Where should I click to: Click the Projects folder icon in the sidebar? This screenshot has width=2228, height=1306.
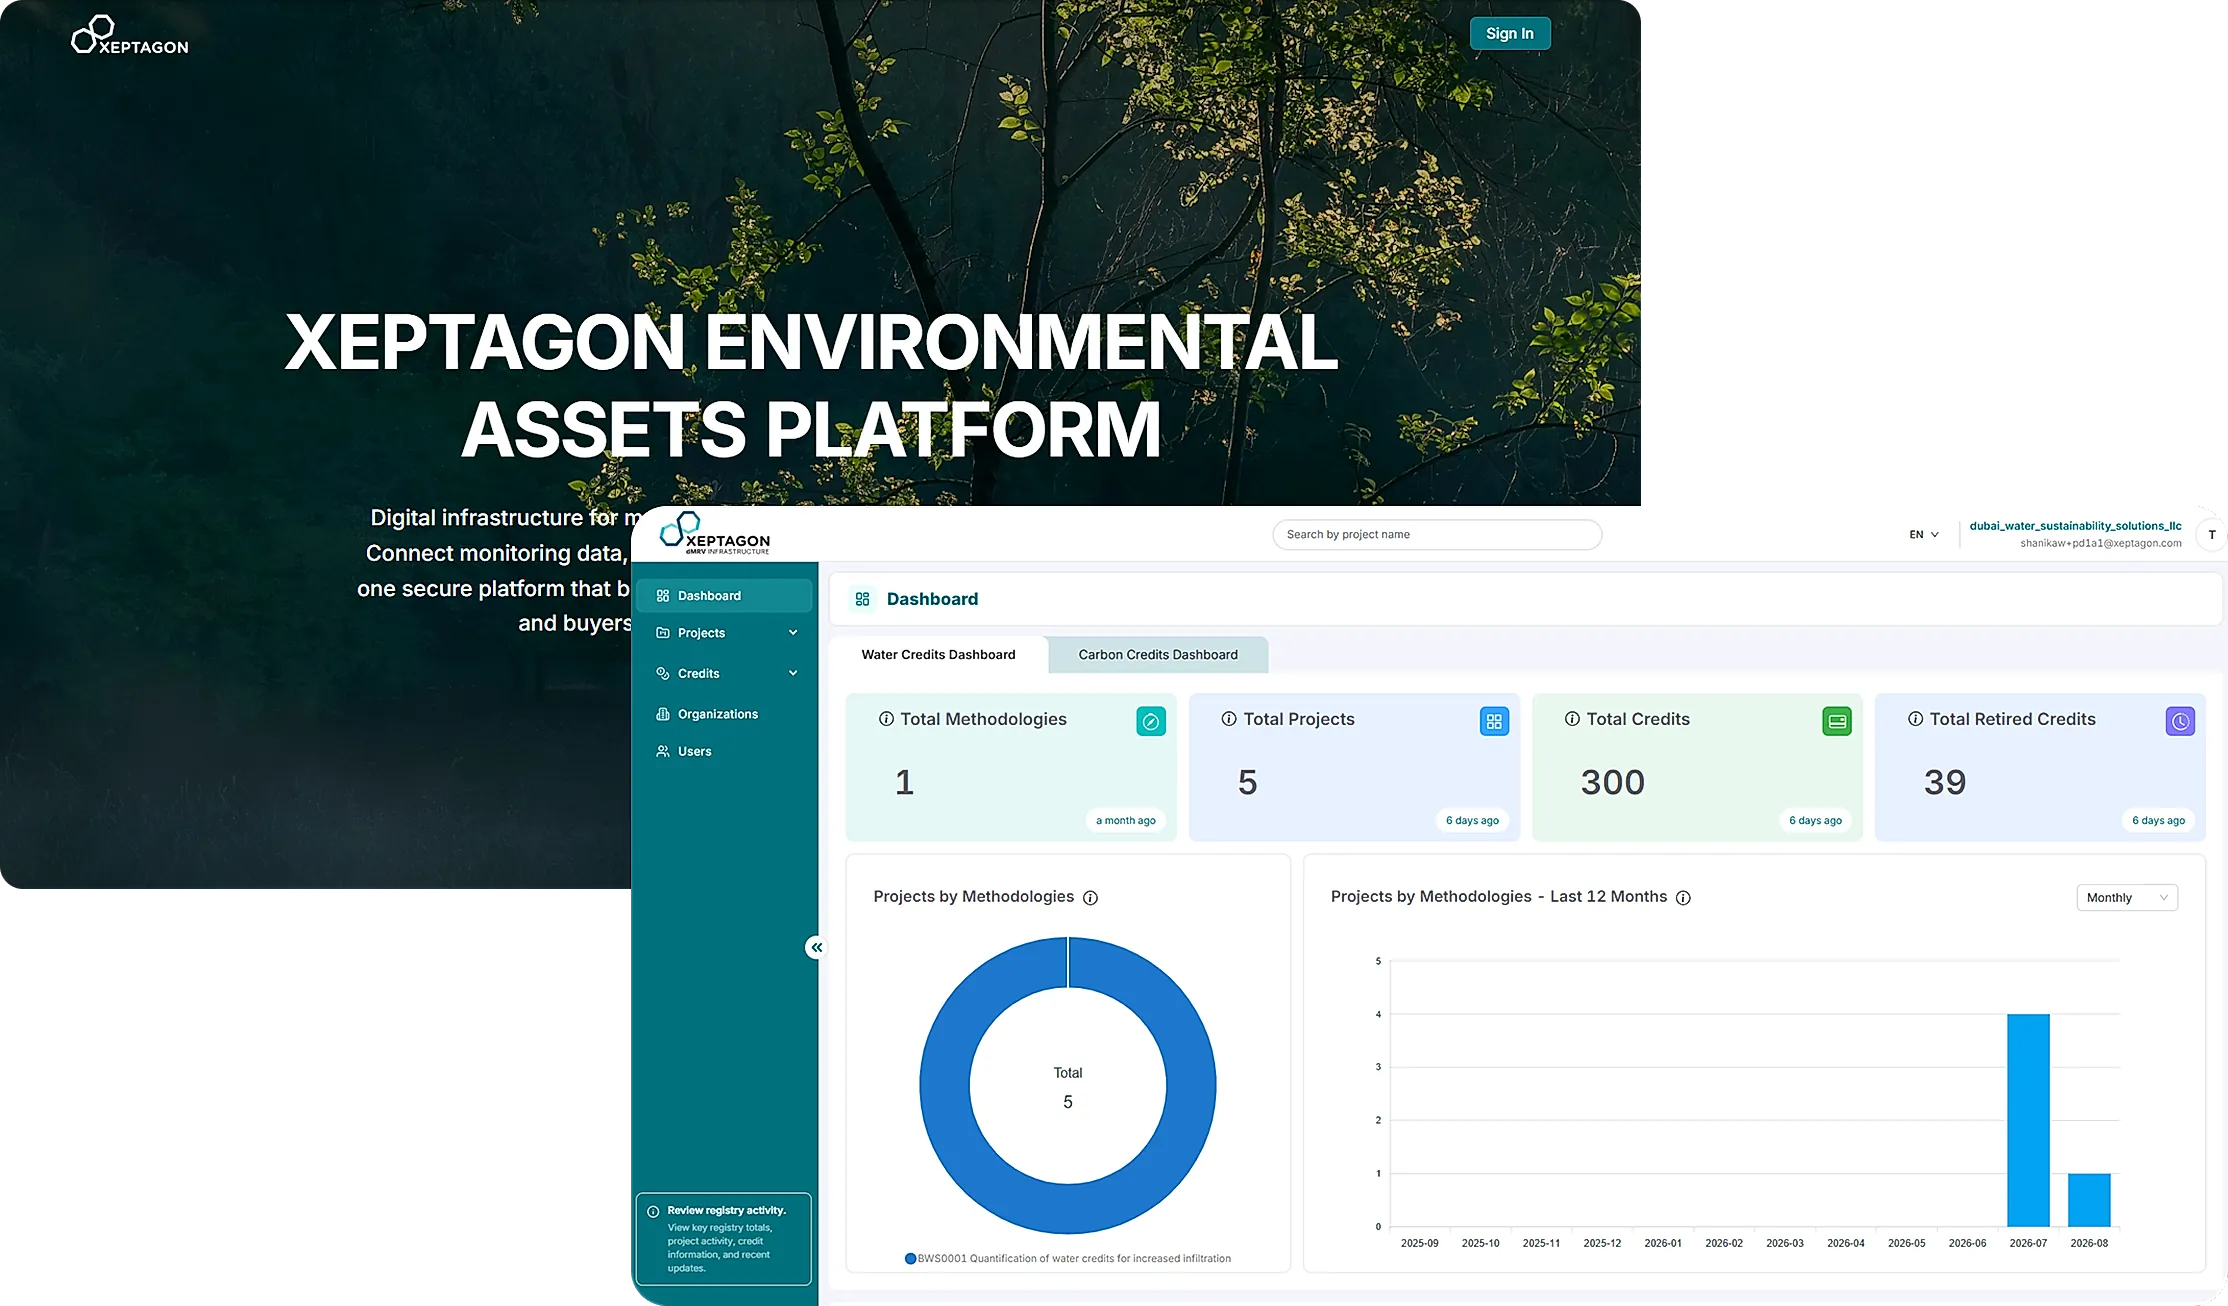tap(662, 633)
